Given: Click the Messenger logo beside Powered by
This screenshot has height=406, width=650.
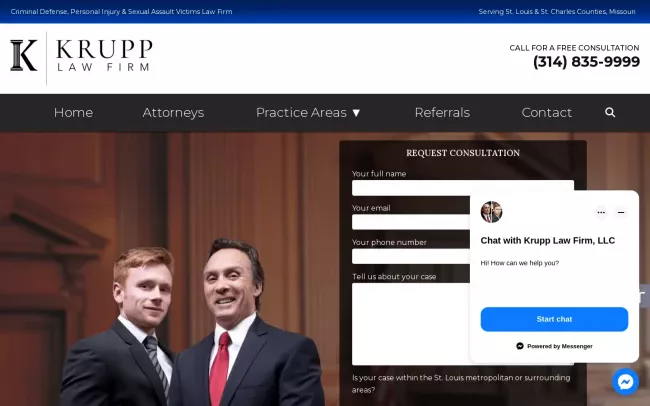Looking at the screenshot, I should 520,346.
